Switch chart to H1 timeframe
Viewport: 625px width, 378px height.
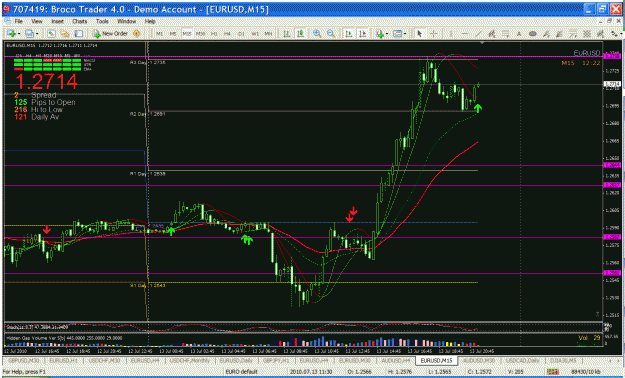214,34
